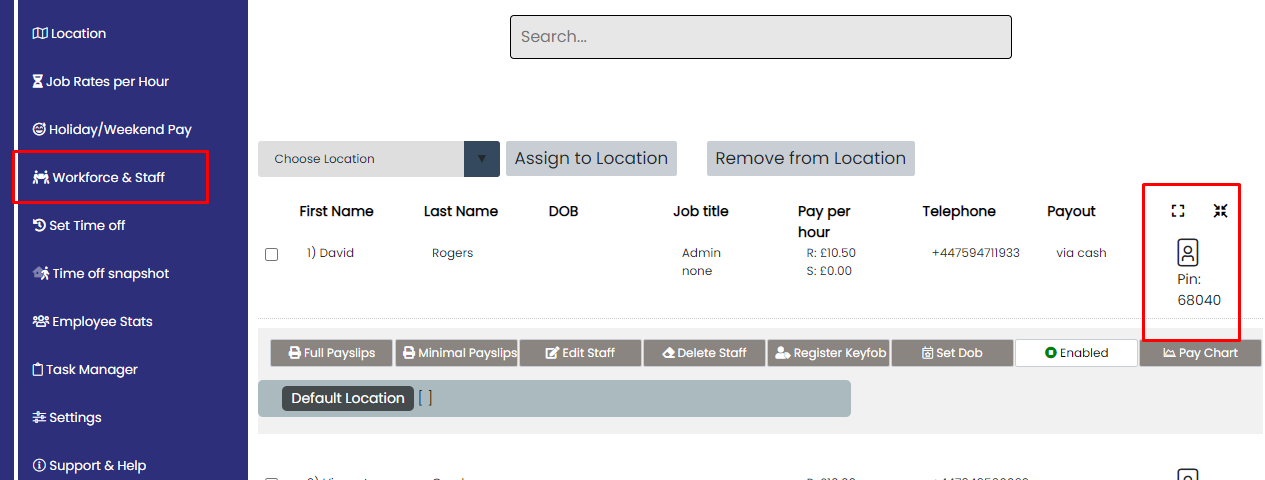1265x480 pixels.
Task: Open Support & Help in sidebar
Action: click(89, 465)
